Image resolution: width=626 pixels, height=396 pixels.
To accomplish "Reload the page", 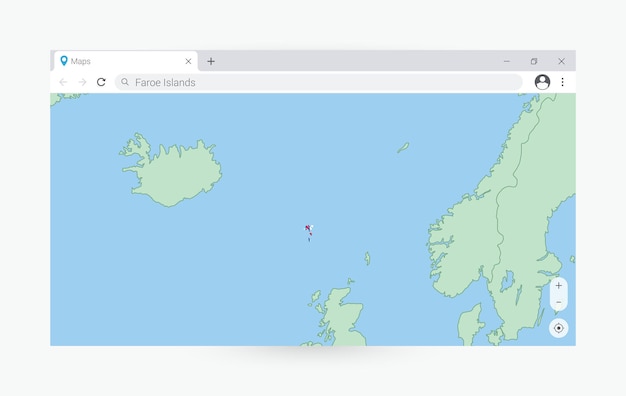I will (101, 82).
